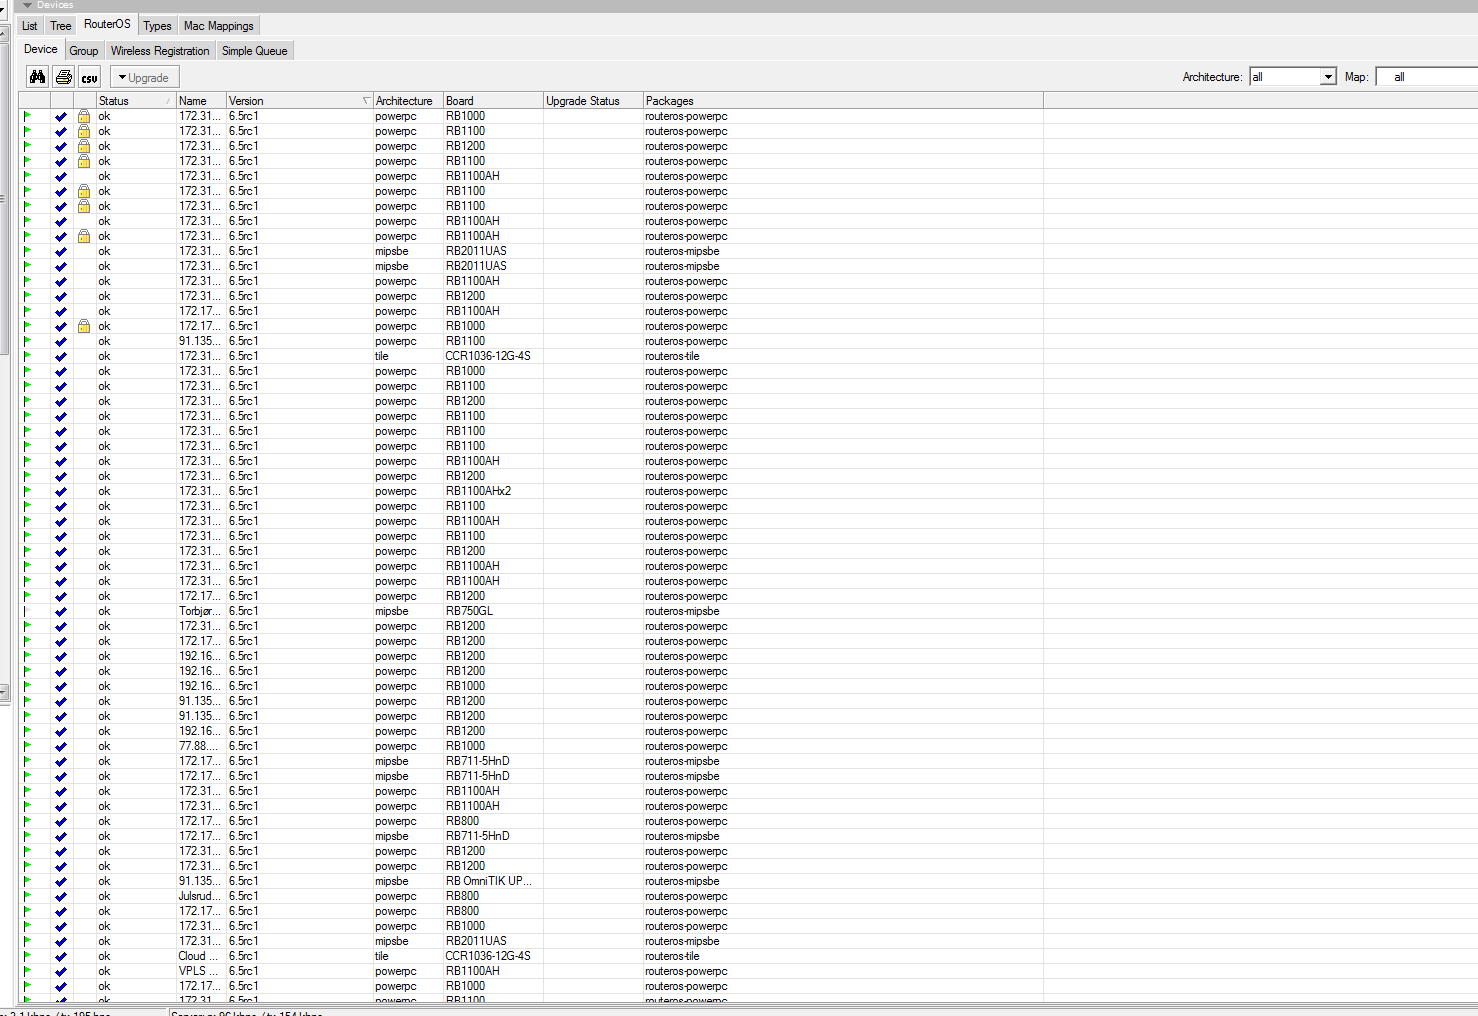Open the Map filter combo box

[x=1427, y=77]
